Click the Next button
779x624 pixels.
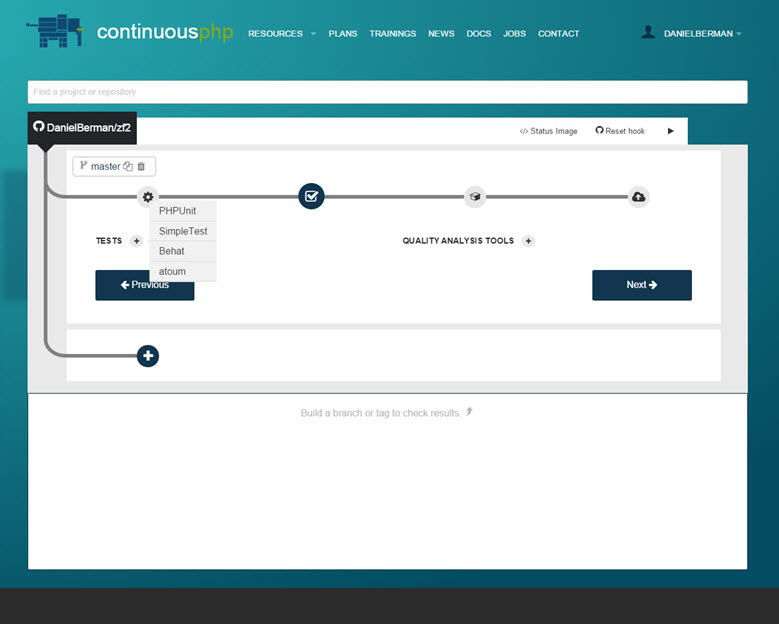pyautogui.click(x=642, y=285)
